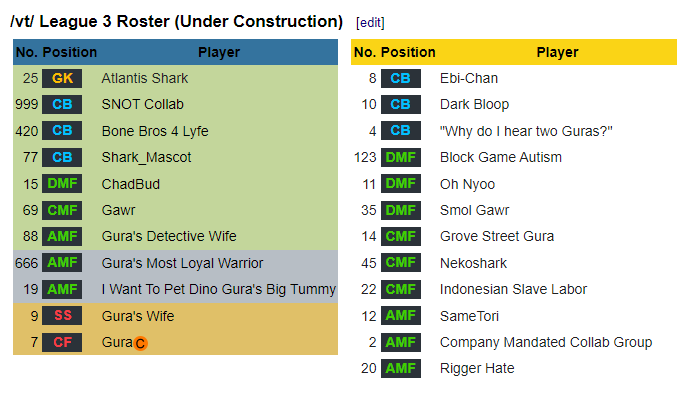
Task: Click the CMF badge beside Gawr
Action: point(62,210)
